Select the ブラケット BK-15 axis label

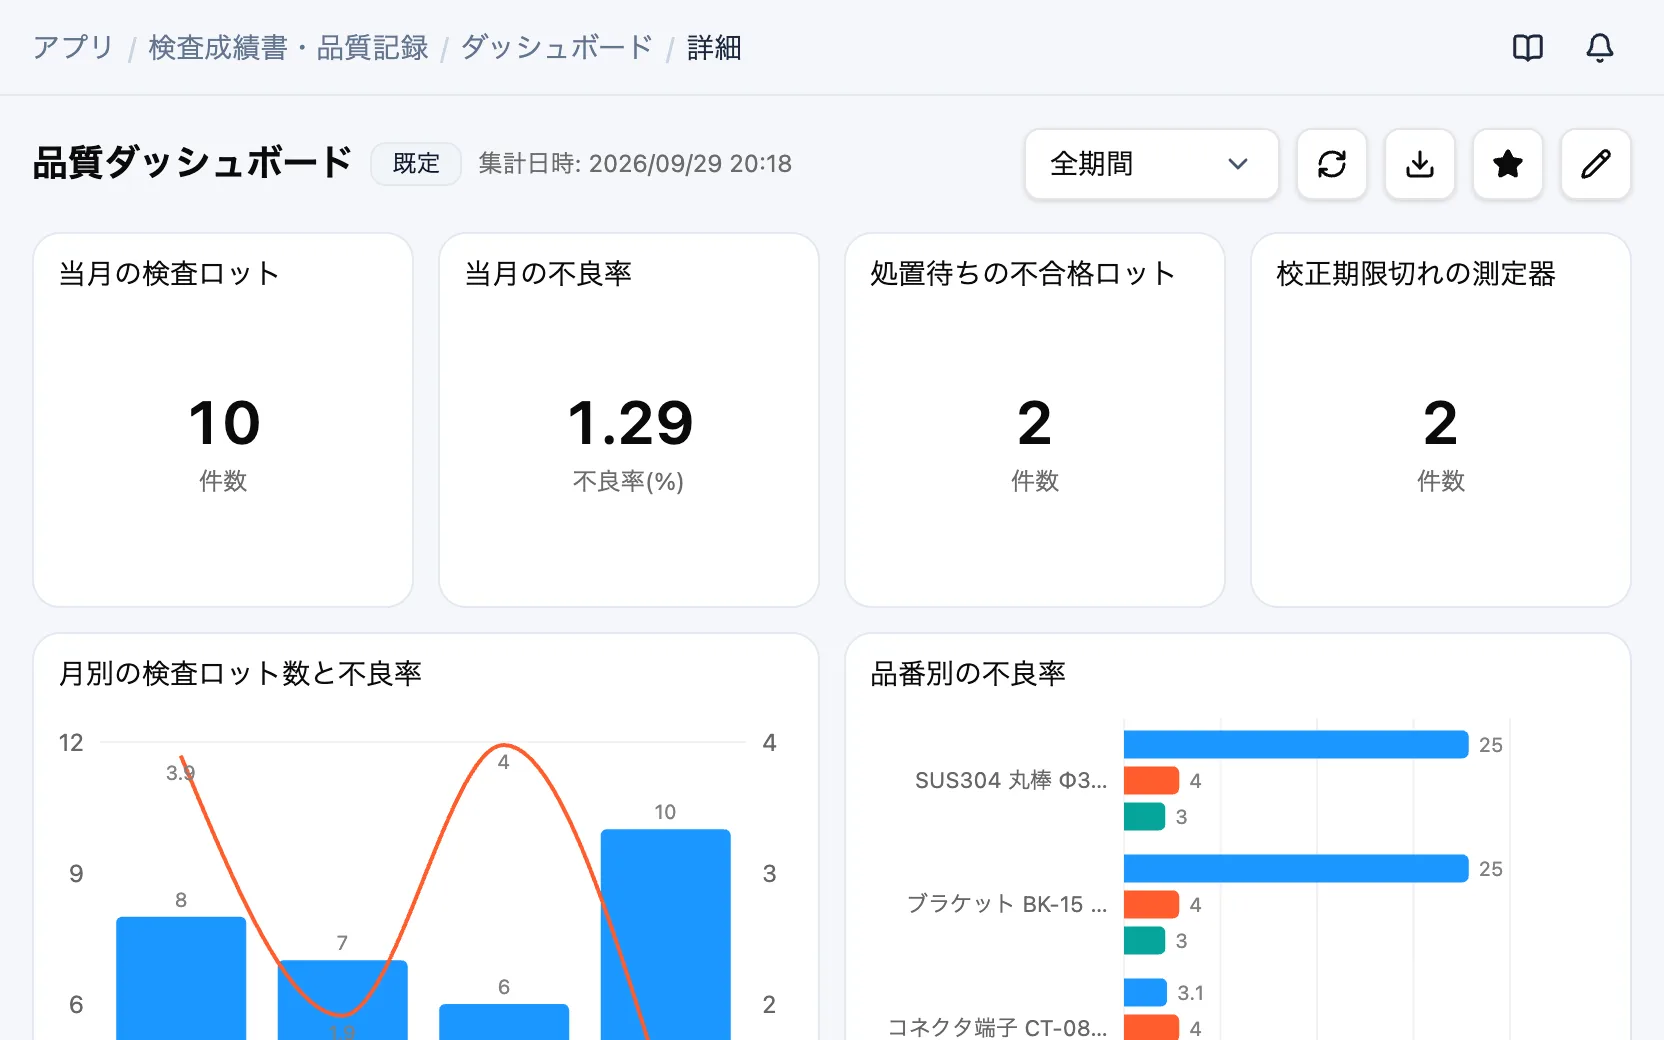tap(1007, 905)
